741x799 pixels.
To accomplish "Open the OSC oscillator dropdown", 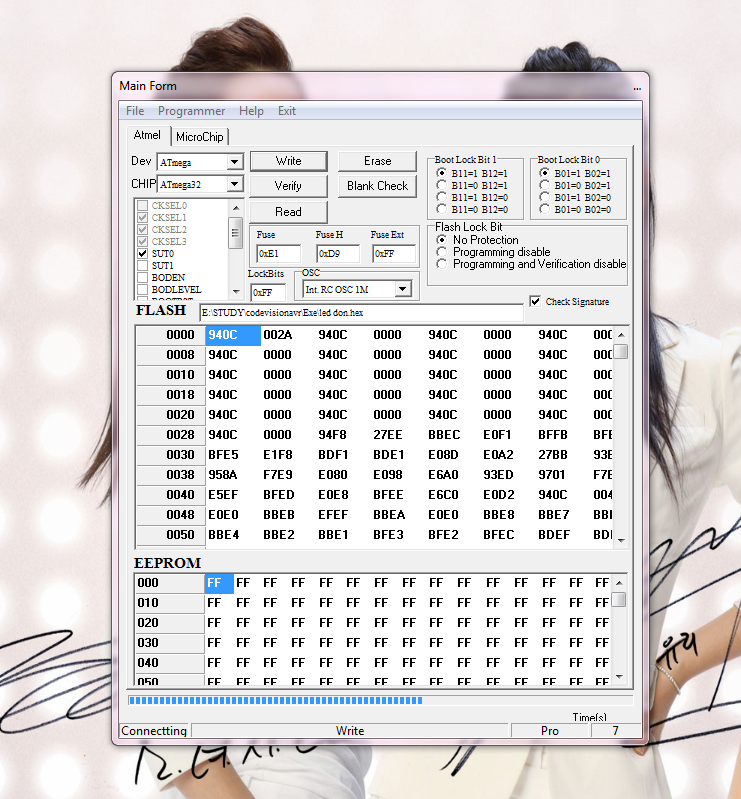I will click(x=402, y=289).
